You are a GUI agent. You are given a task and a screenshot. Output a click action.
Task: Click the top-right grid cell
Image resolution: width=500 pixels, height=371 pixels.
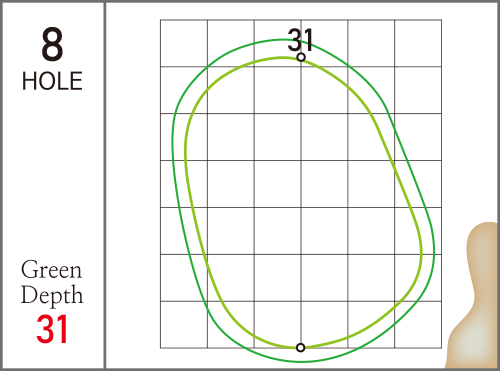(418, 43)
